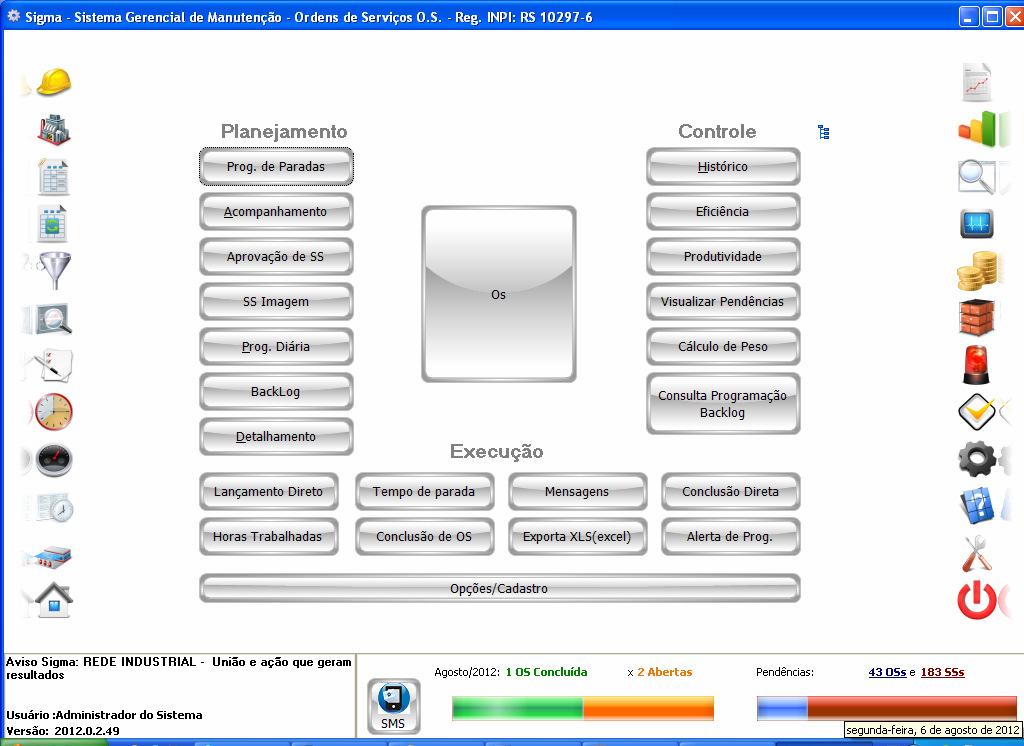
Task: Open the Produtividade button
Action: [722, 257]
